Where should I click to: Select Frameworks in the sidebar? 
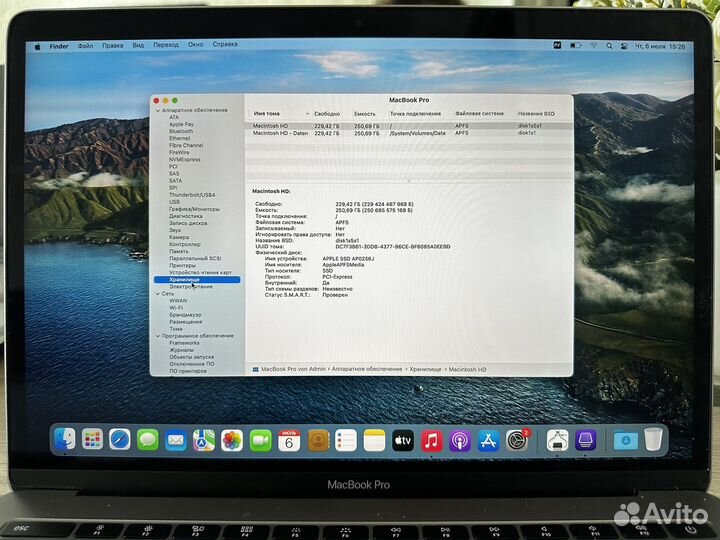[184, 343]
